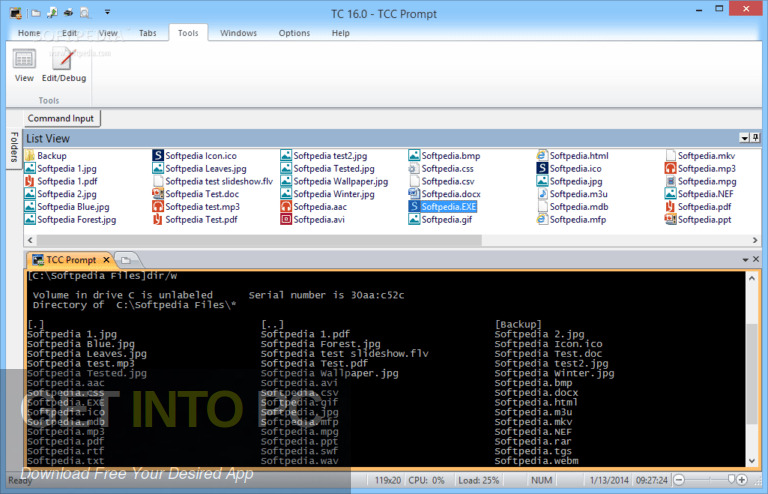The width and height of the screenshot is (768, 494).
Task: Click Softpedia test slideshow.flv in list view
Action: [213, 181]
